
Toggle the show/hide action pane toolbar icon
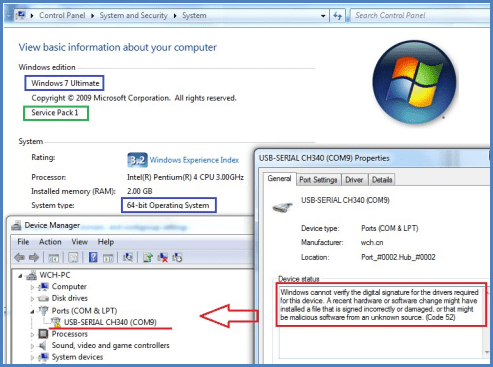pos(108,258)
